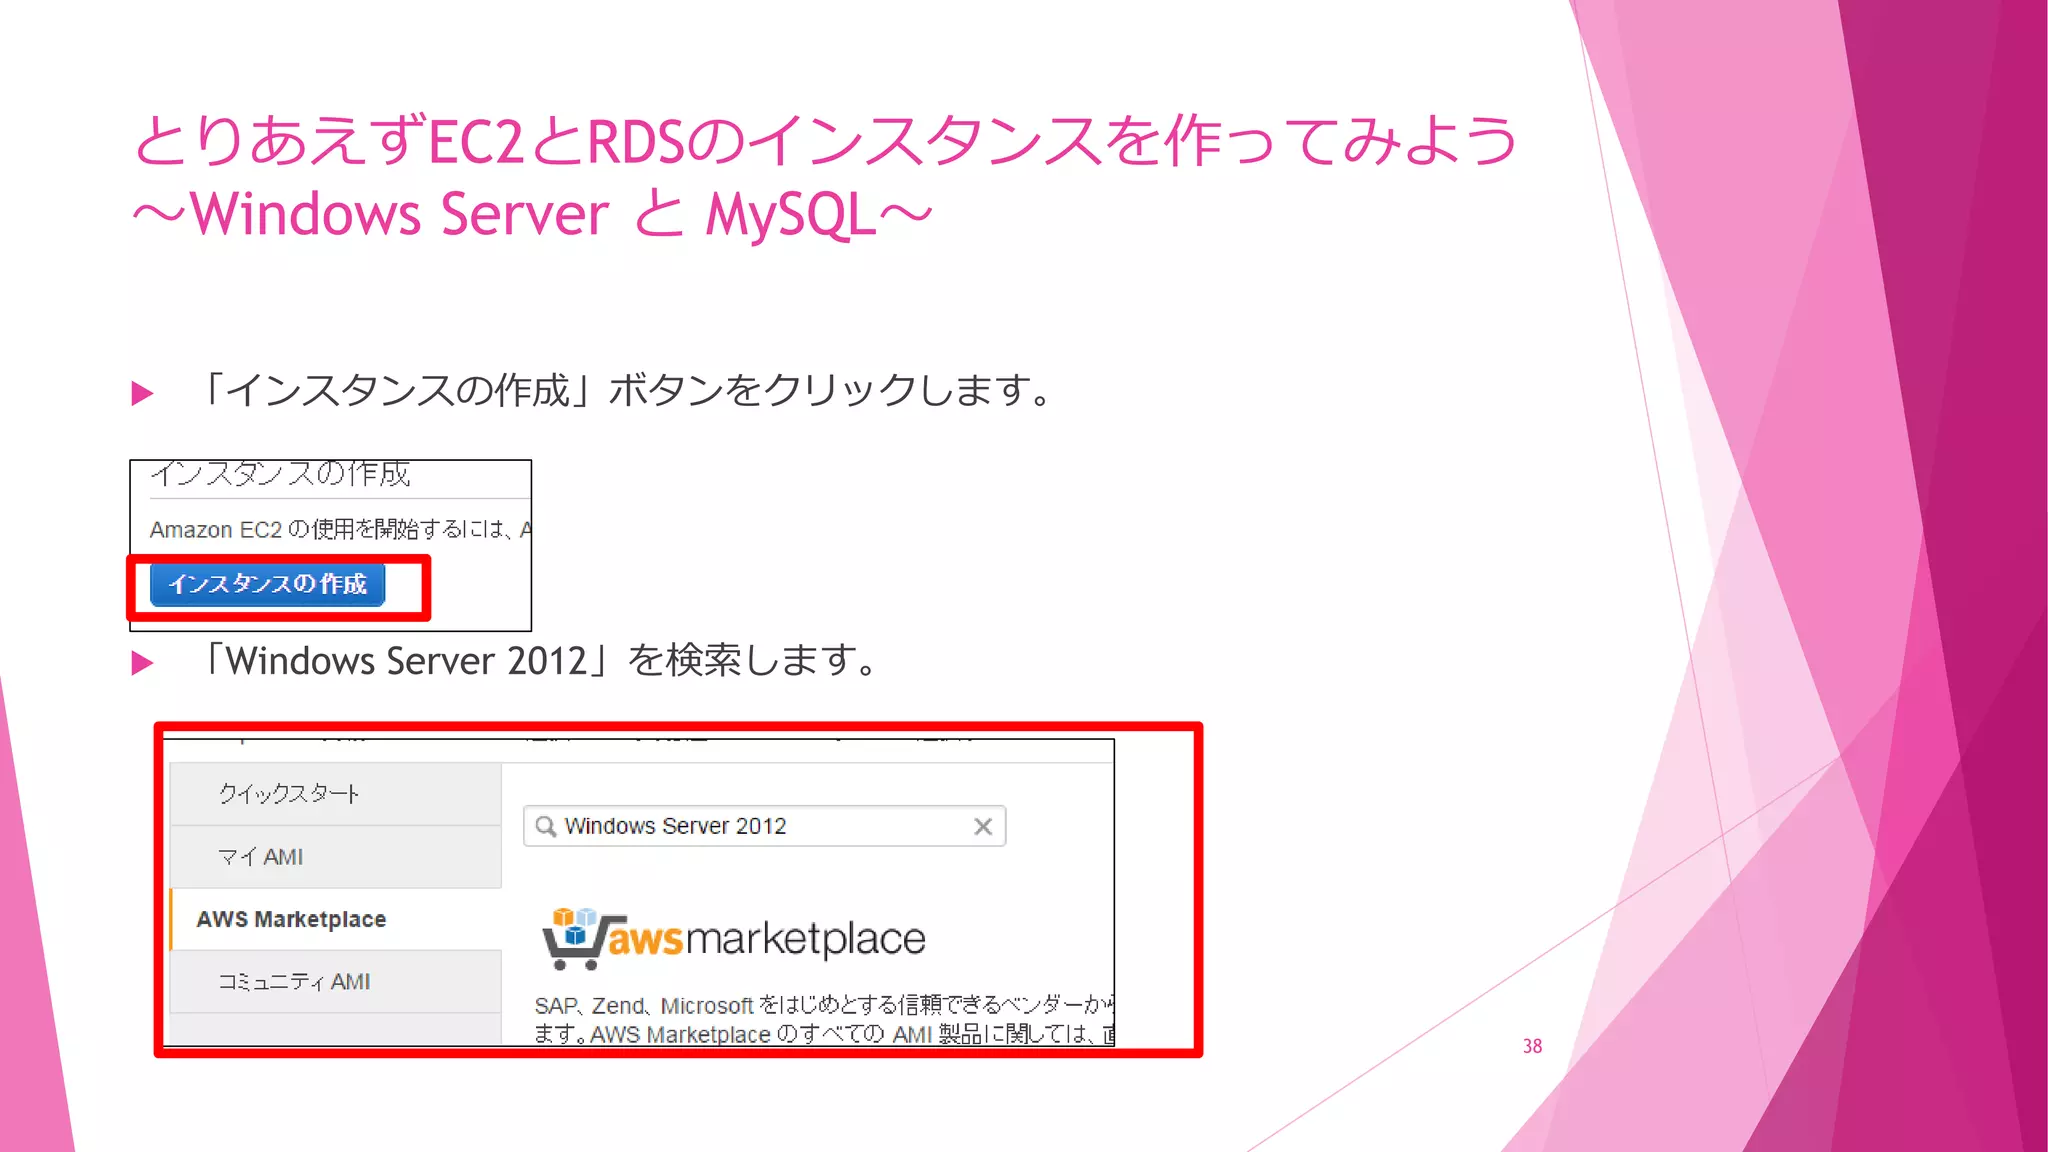Viewport: 2048px width, 1152px height.
Task: Click the slide title about EC2とRDS
Action: pyautogui.click(x=826, y=177)
